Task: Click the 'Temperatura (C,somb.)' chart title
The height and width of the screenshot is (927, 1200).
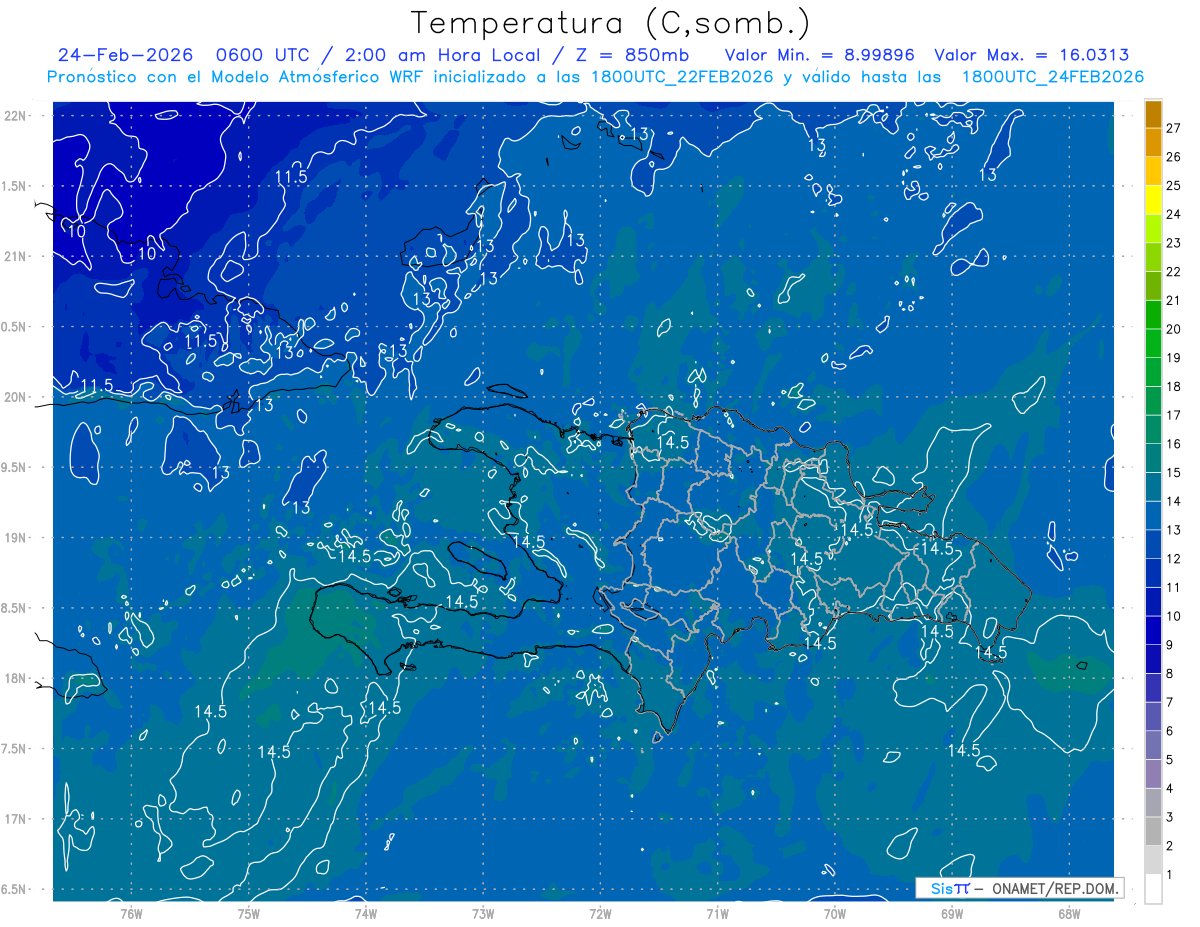Action: coord(611,23)
